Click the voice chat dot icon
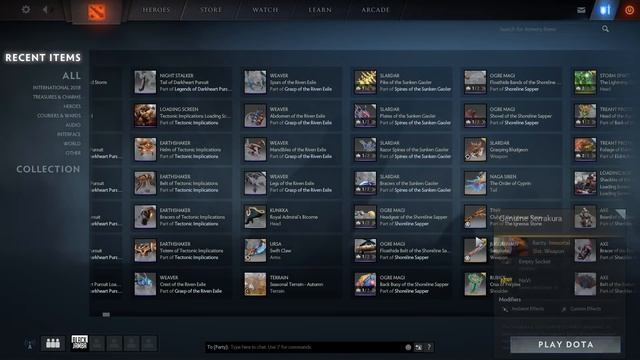 click(408, 347)
